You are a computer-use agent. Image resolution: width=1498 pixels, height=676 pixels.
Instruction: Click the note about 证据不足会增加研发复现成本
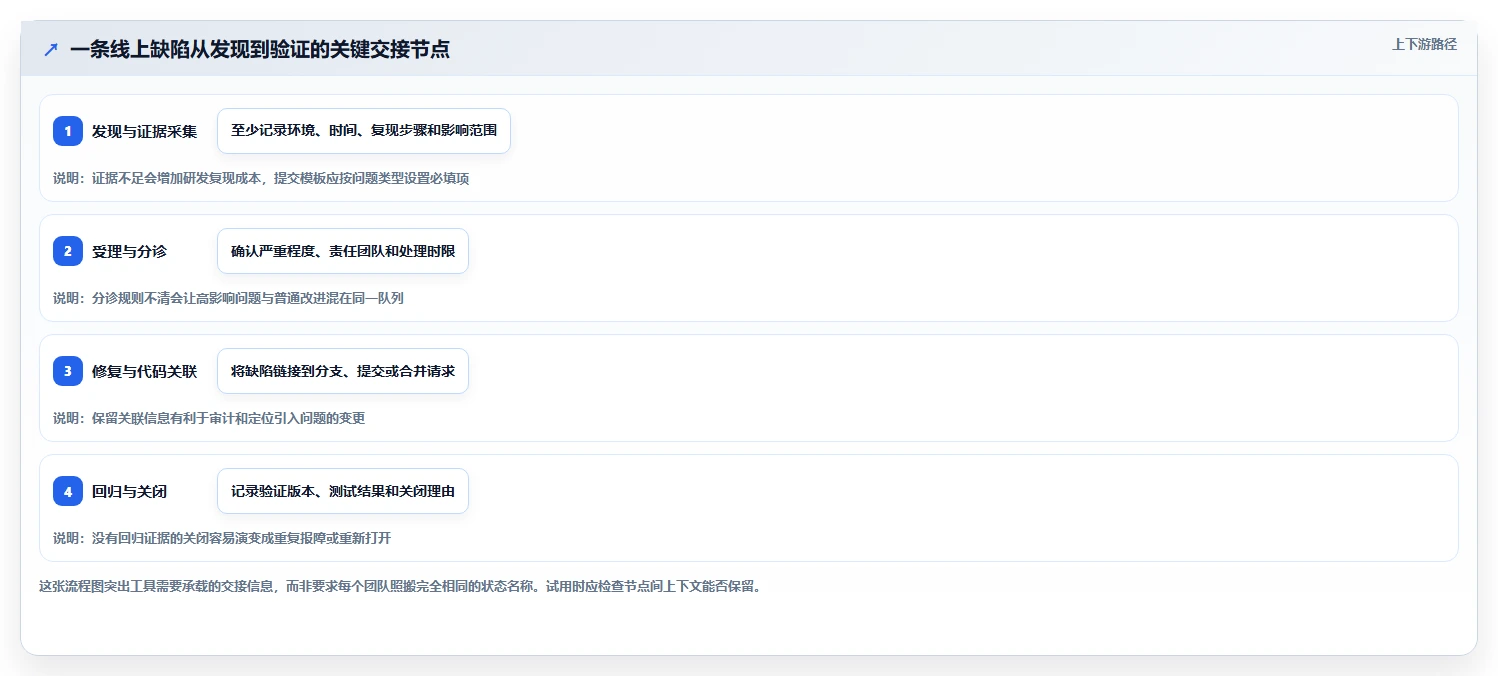coord(261,178)
